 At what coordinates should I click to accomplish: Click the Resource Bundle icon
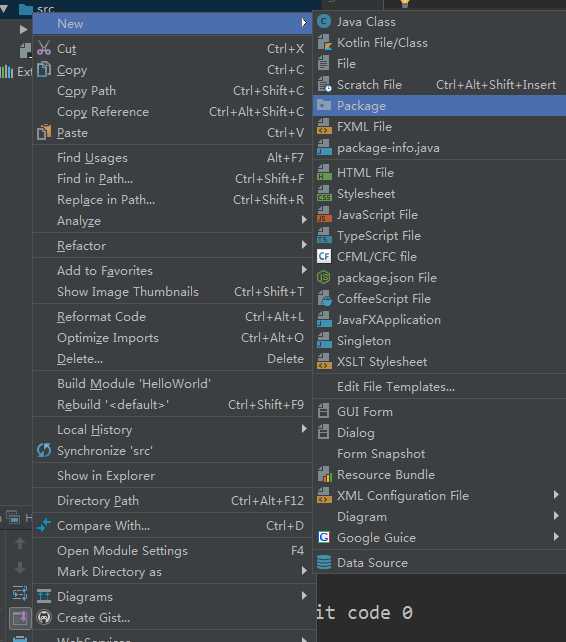coord(324,475)
